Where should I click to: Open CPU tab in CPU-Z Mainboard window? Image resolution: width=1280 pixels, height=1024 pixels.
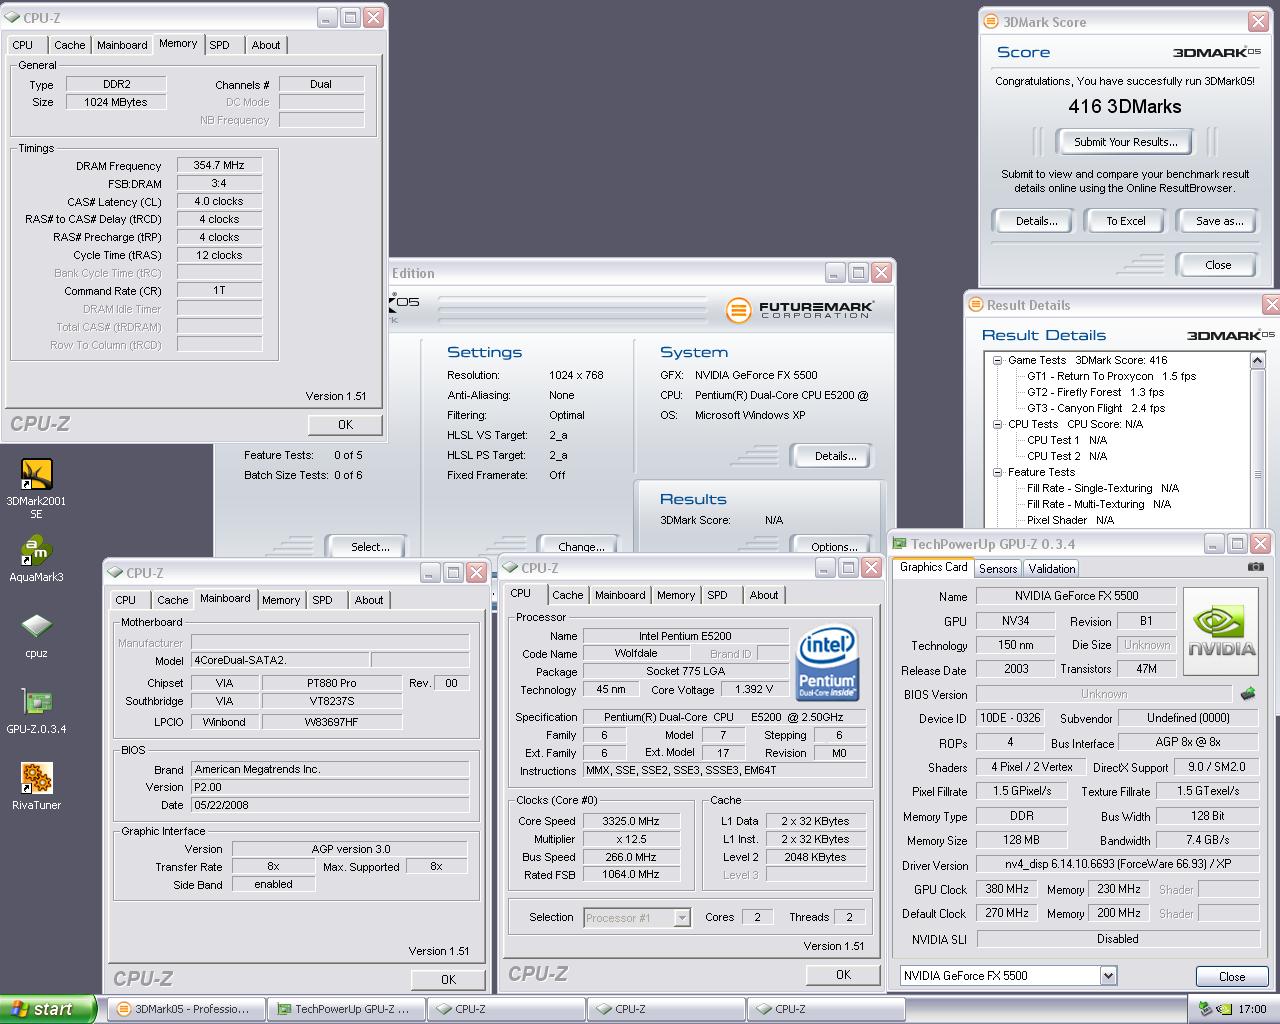(x=126, y=600)
